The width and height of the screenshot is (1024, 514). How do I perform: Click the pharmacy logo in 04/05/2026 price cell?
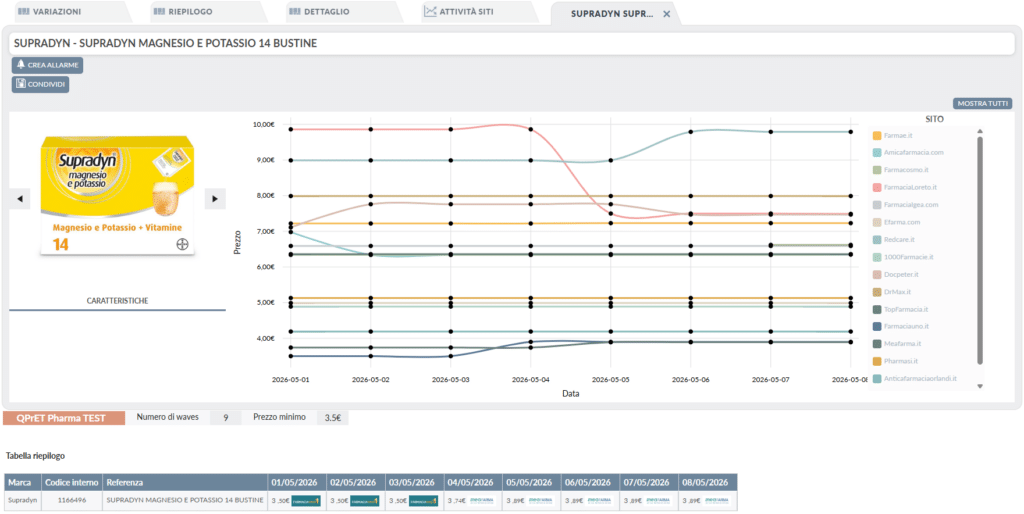click(x=482, y=500)
